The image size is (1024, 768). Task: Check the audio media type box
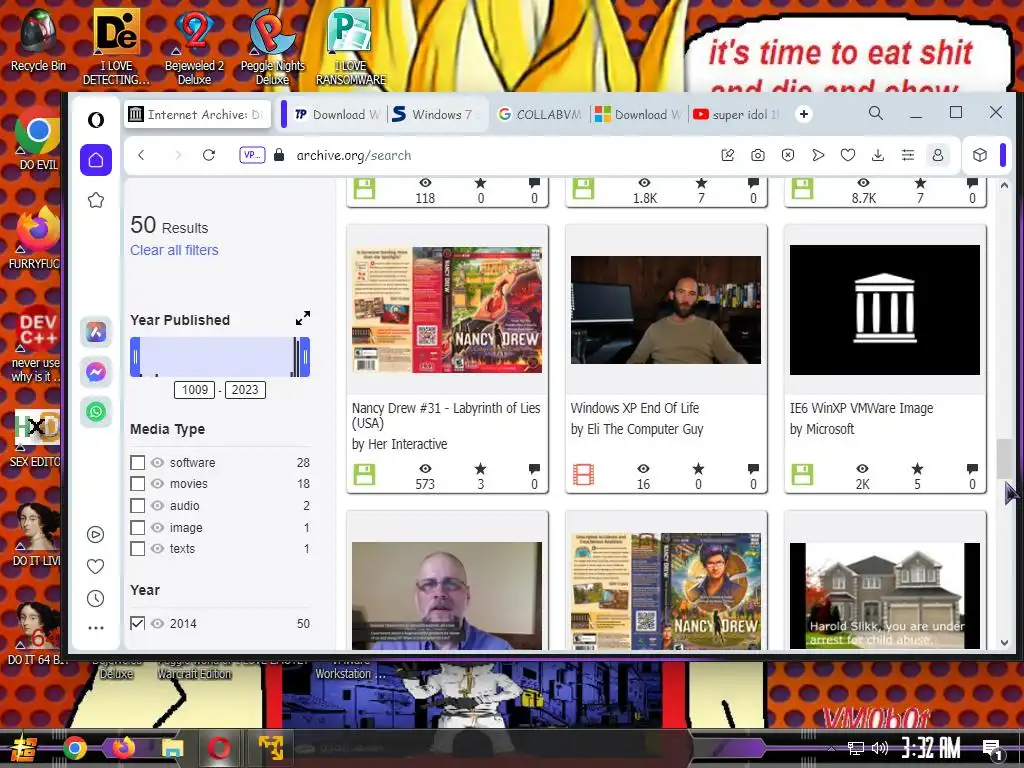tap(137, 505)
